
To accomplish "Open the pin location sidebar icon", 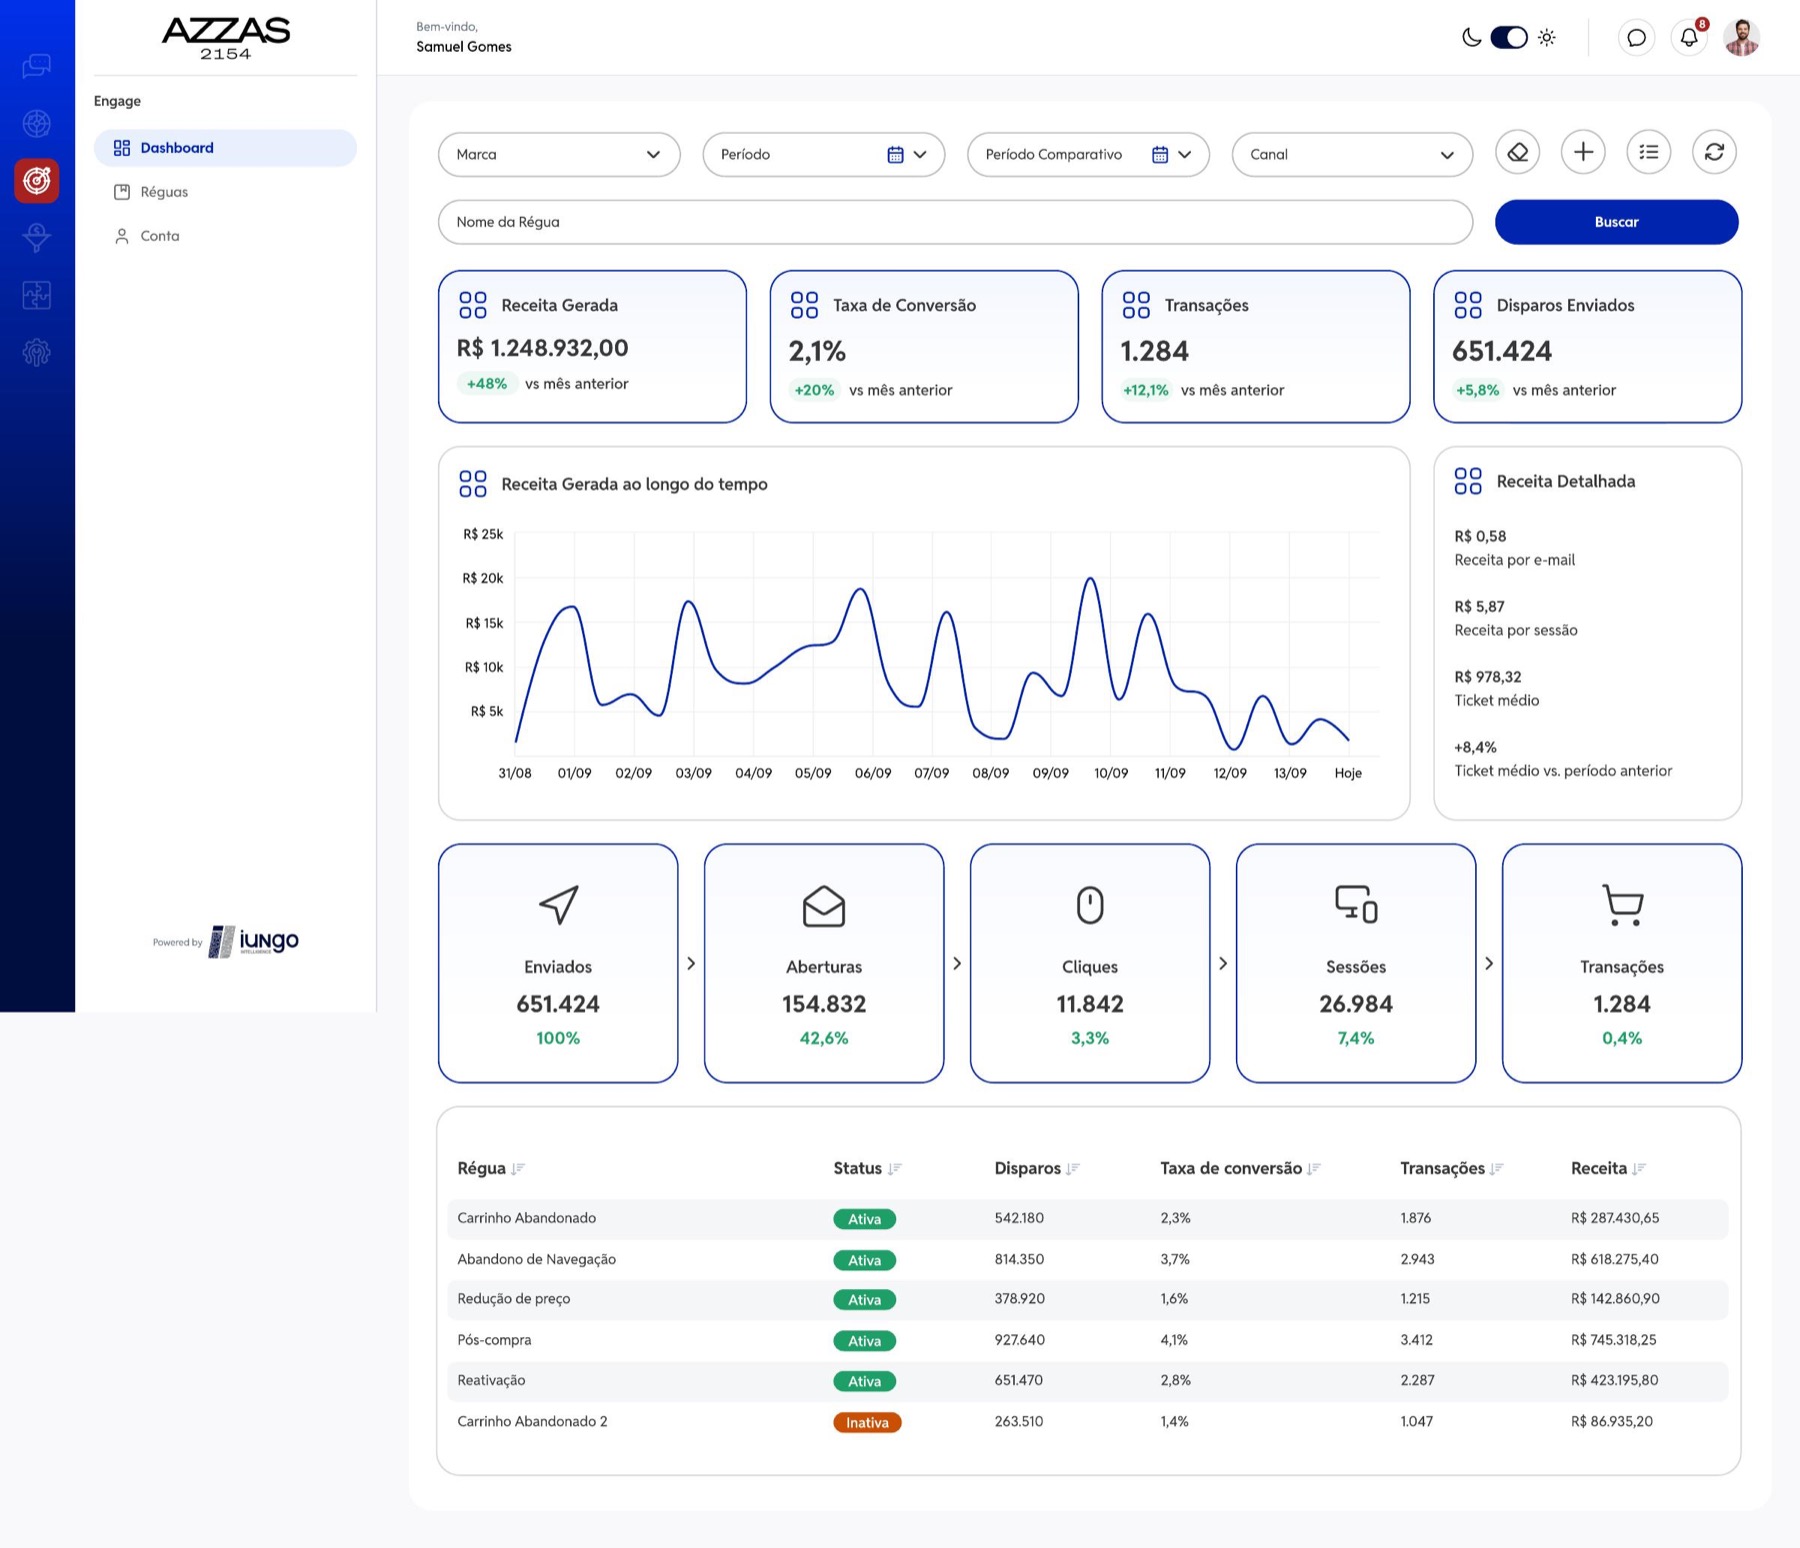I will 37,238.
